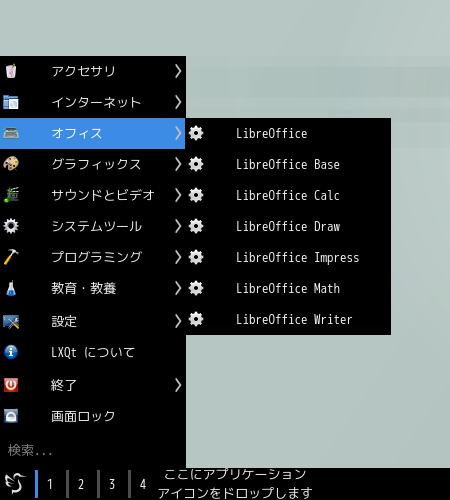Click the LXQt について info icon

point(11,352)
